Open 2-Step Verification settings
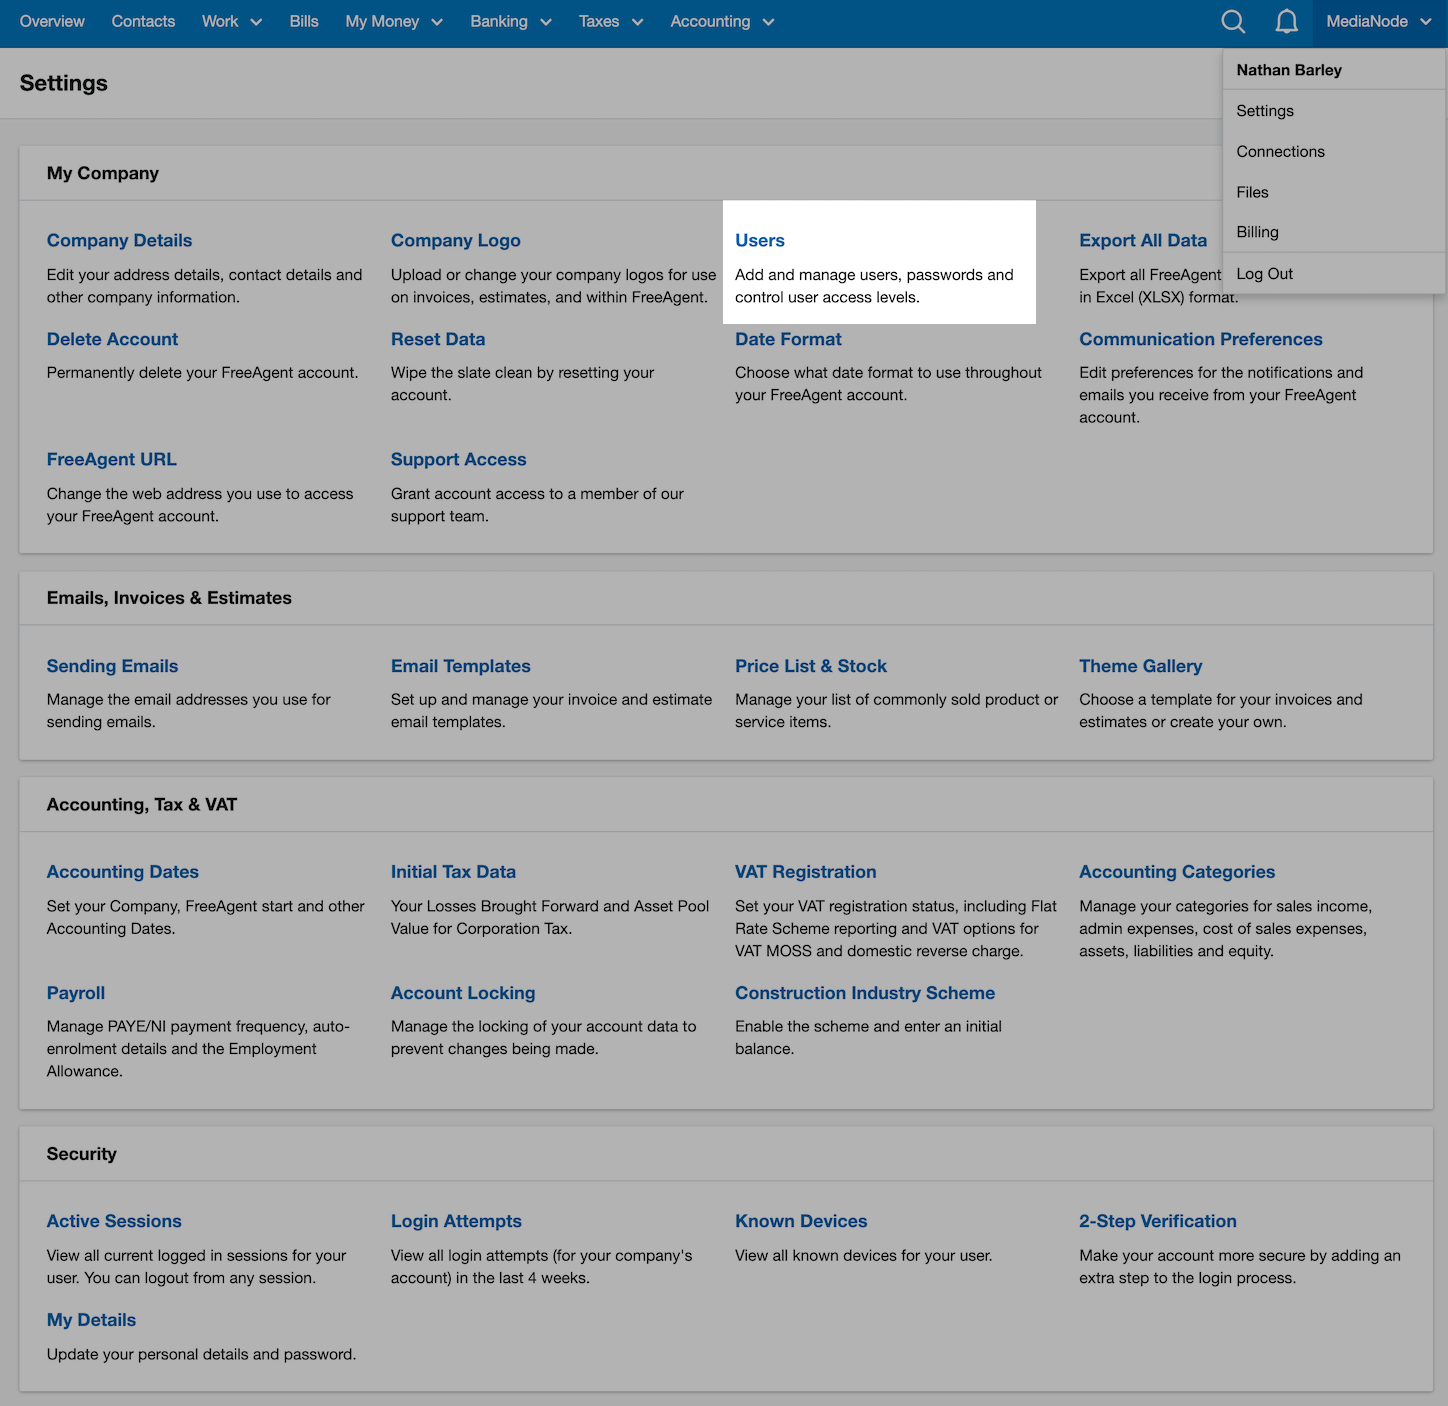This screenshot has height=1406, width=1448. click(x=1157, y=1221)
